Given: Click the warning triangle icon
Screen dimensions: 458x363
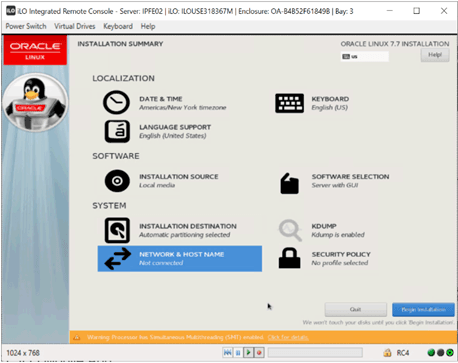Looking at the screenshot, I should [77, 337].
